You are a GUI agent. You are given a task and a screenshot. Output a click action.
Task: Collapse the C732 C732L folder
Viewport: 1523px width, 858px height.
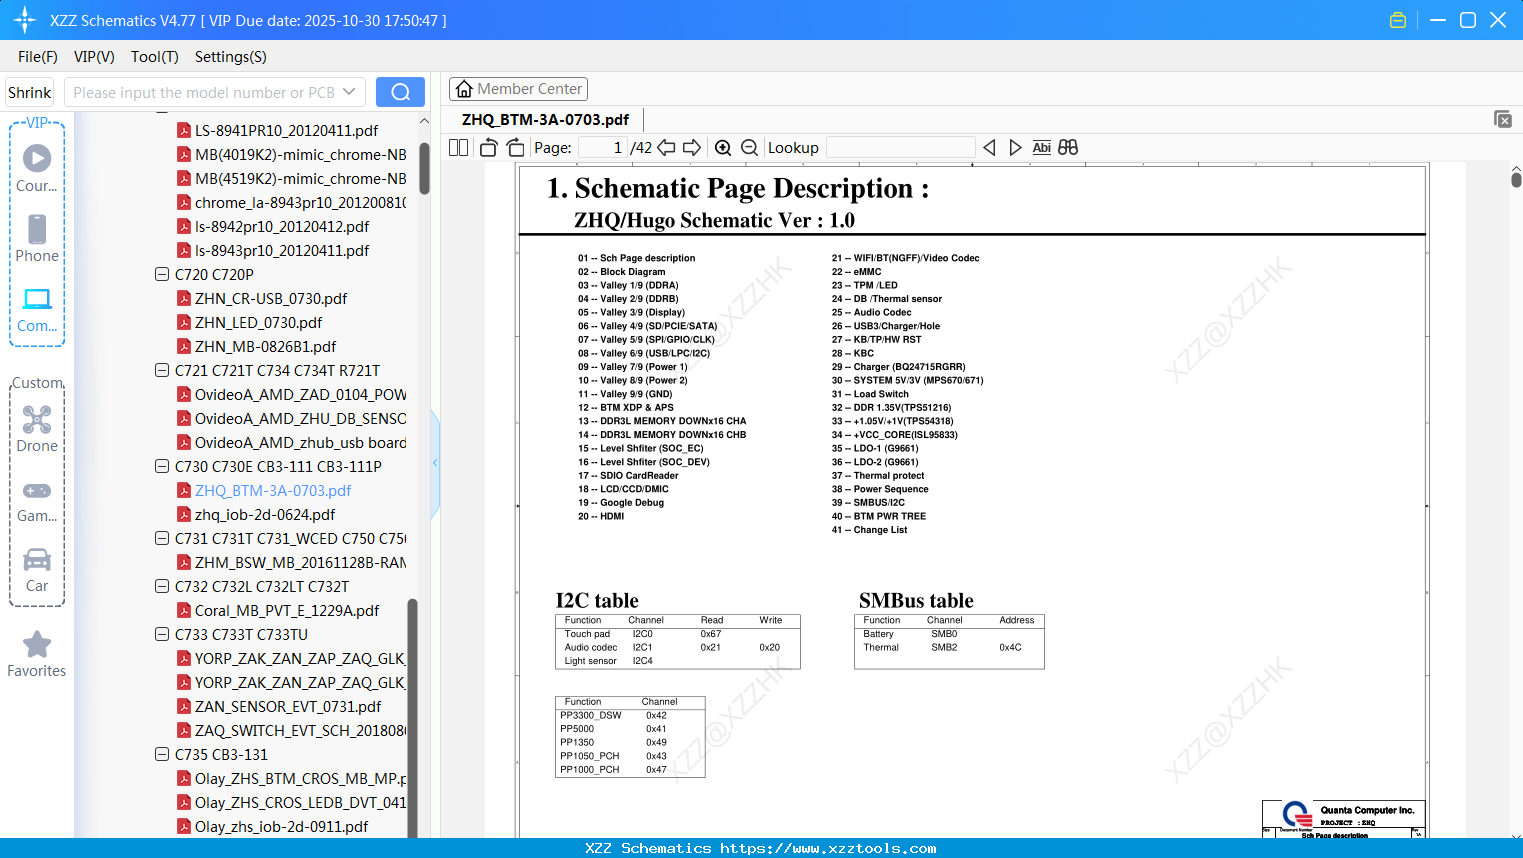(x=162, y=586)
